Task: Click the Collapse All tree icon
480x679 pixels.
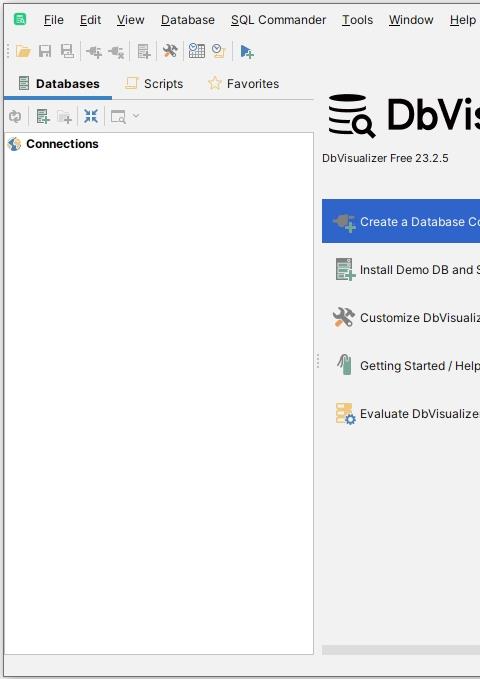Action: [x=91, y=116]
